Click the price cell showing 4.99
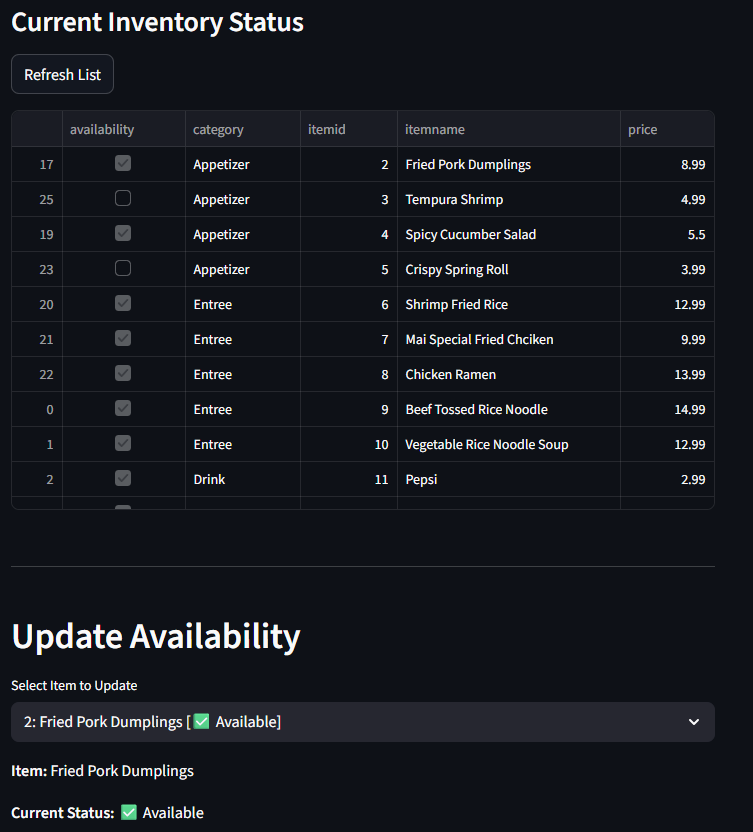The image size is (753, 832). [x=667, y=200]
